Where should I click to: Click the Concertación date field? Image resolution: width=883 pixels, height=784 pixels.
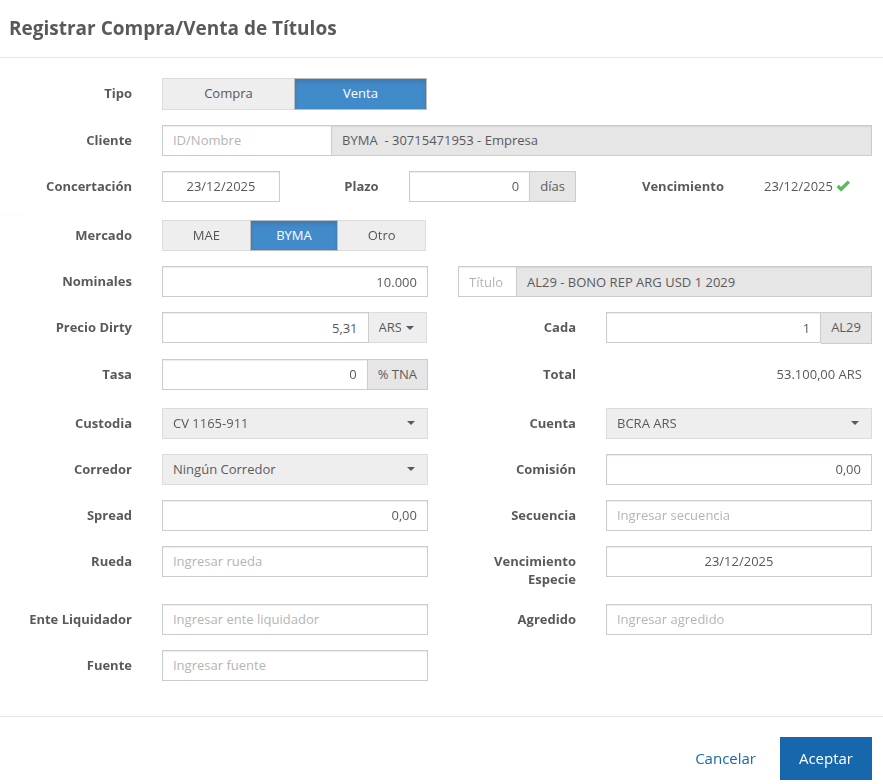[x=221, y=187]
